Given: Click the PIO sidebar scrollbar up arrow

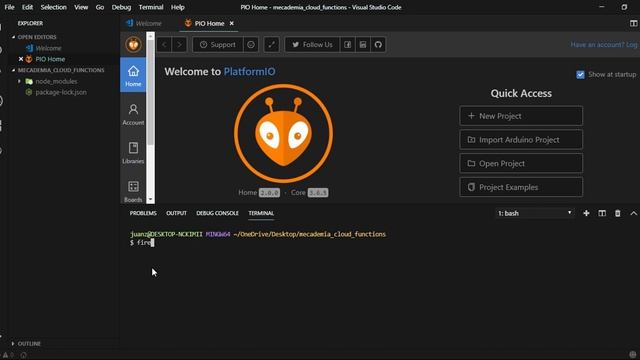Looking at the screenshot, I should (x=150, y=36).
